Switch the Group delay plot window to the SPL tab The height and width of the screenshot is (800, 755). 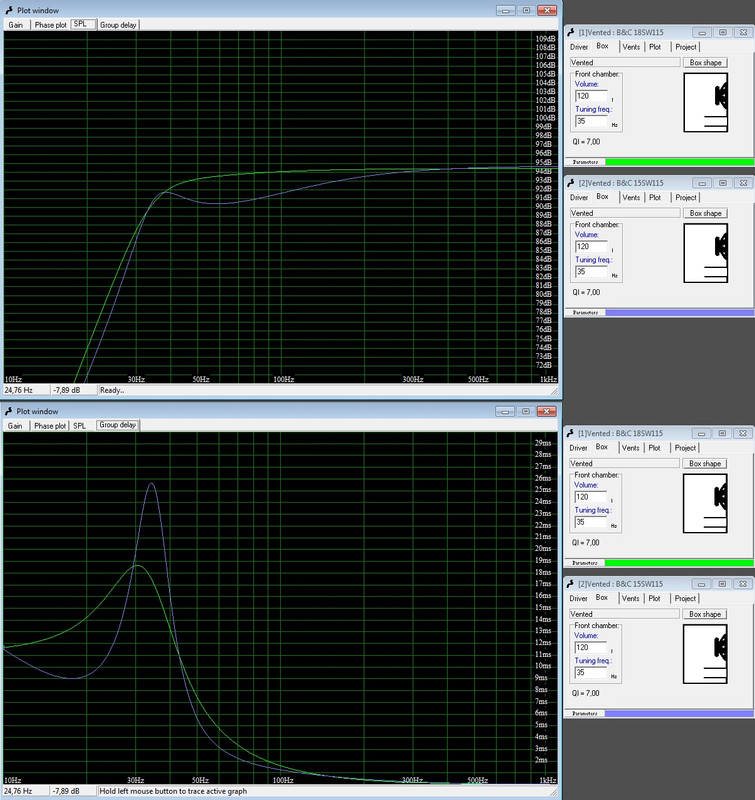pos(80,426)
